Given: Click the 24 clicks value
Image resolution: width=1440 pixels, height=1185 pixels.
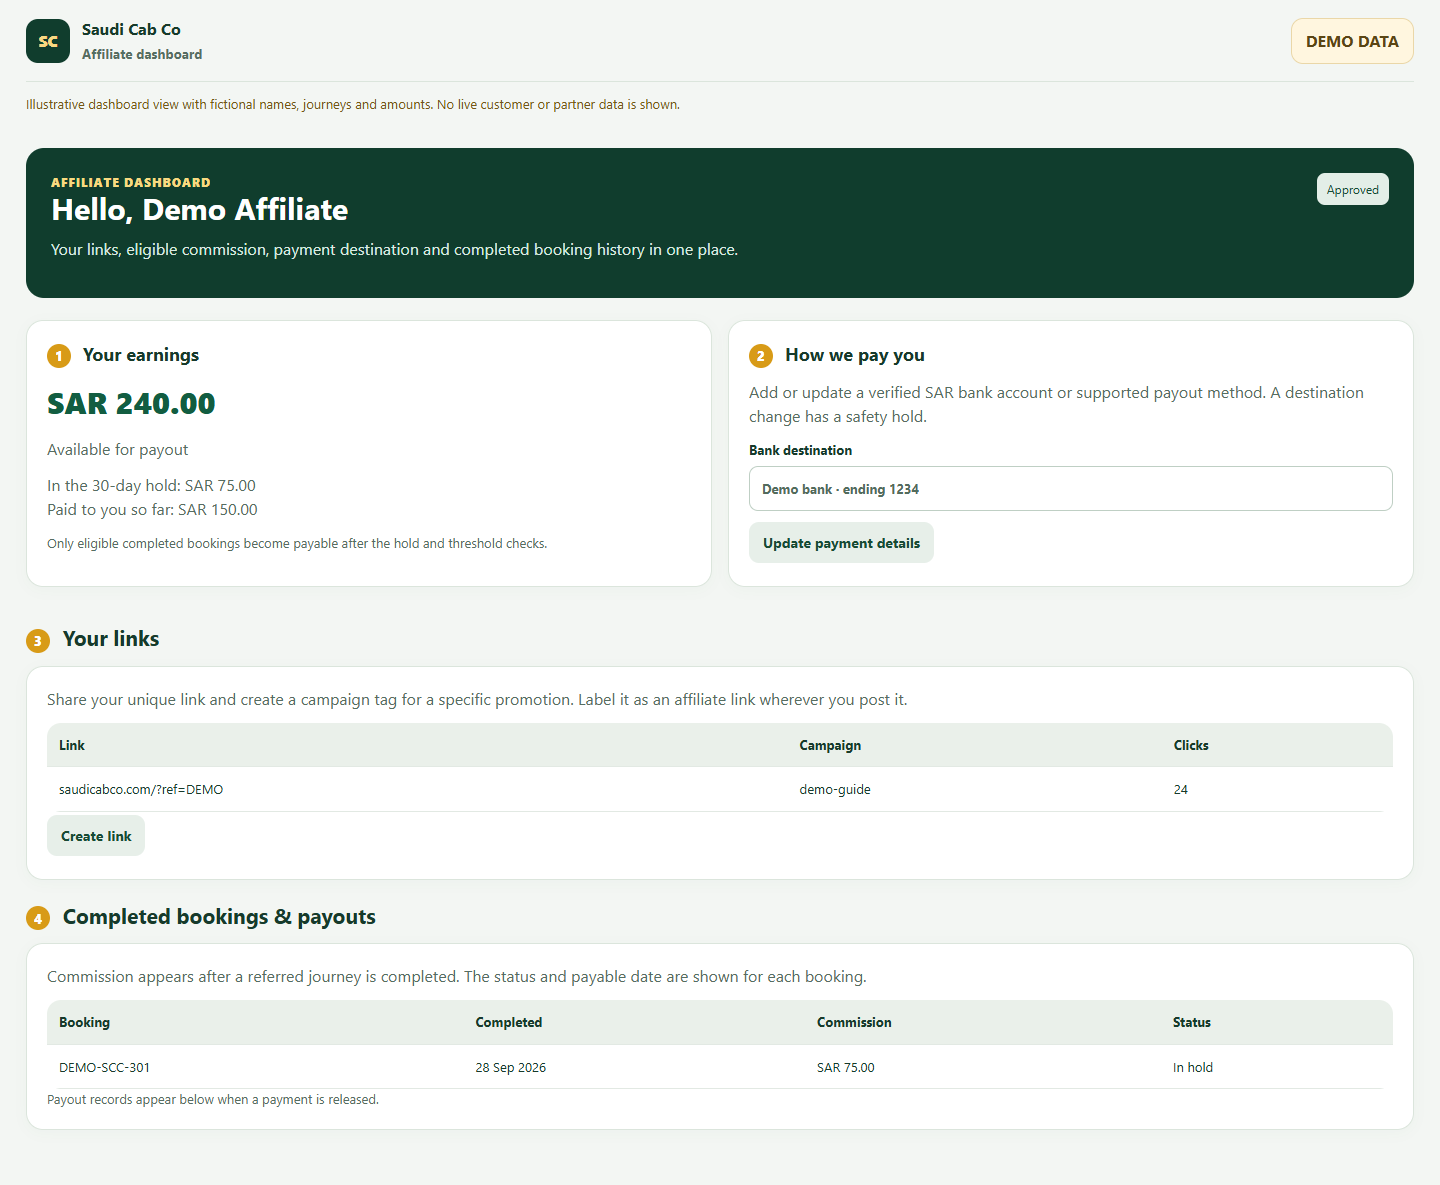Looking at the screenshot, I should [x=1181, y=790].
